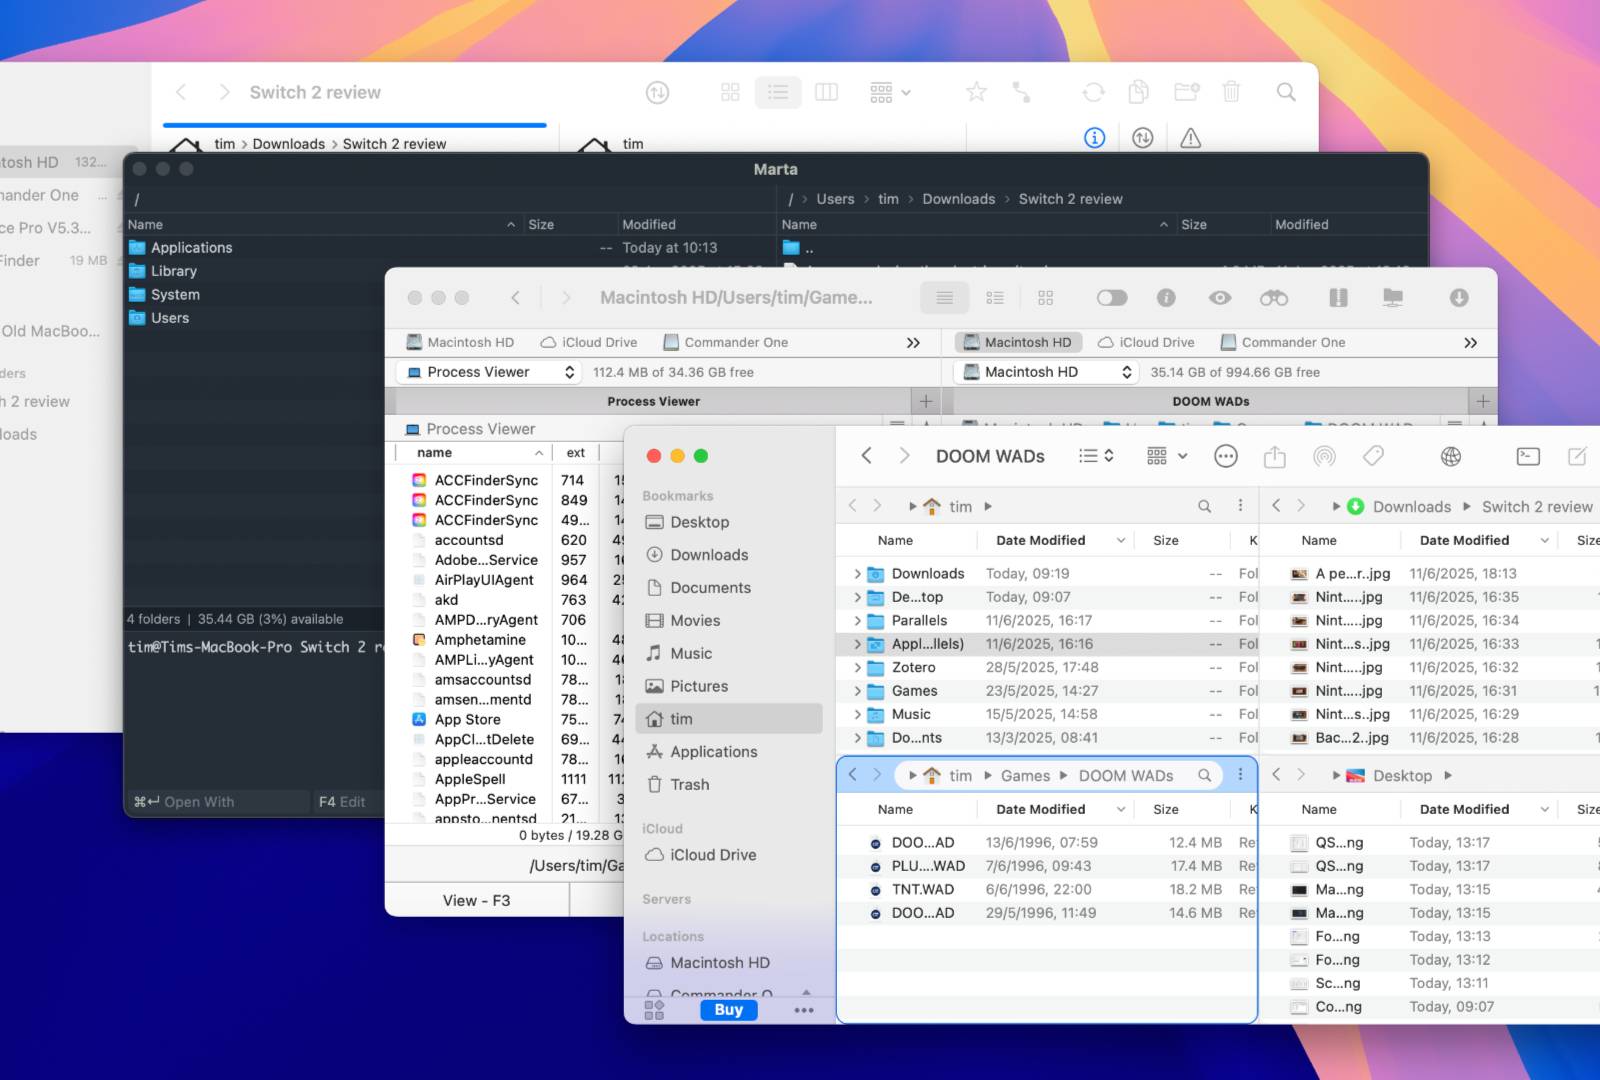Open the Process Viewer drive dropdown
1600x1080 pixels.
pyautogui.click(x=490, y=372)
